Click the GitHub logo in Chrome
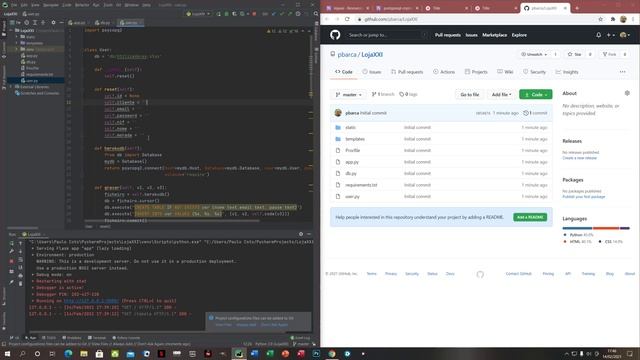This screenshot has height=360, width=640. (x=335, y=35)
